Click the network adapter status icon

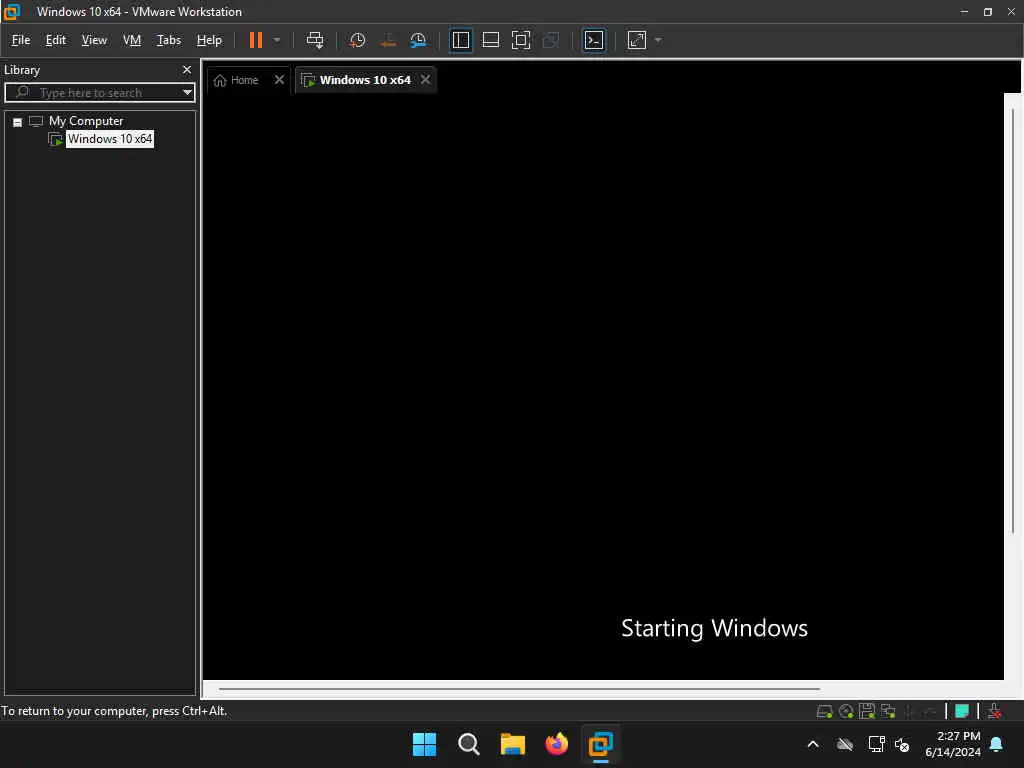[888, 711]
